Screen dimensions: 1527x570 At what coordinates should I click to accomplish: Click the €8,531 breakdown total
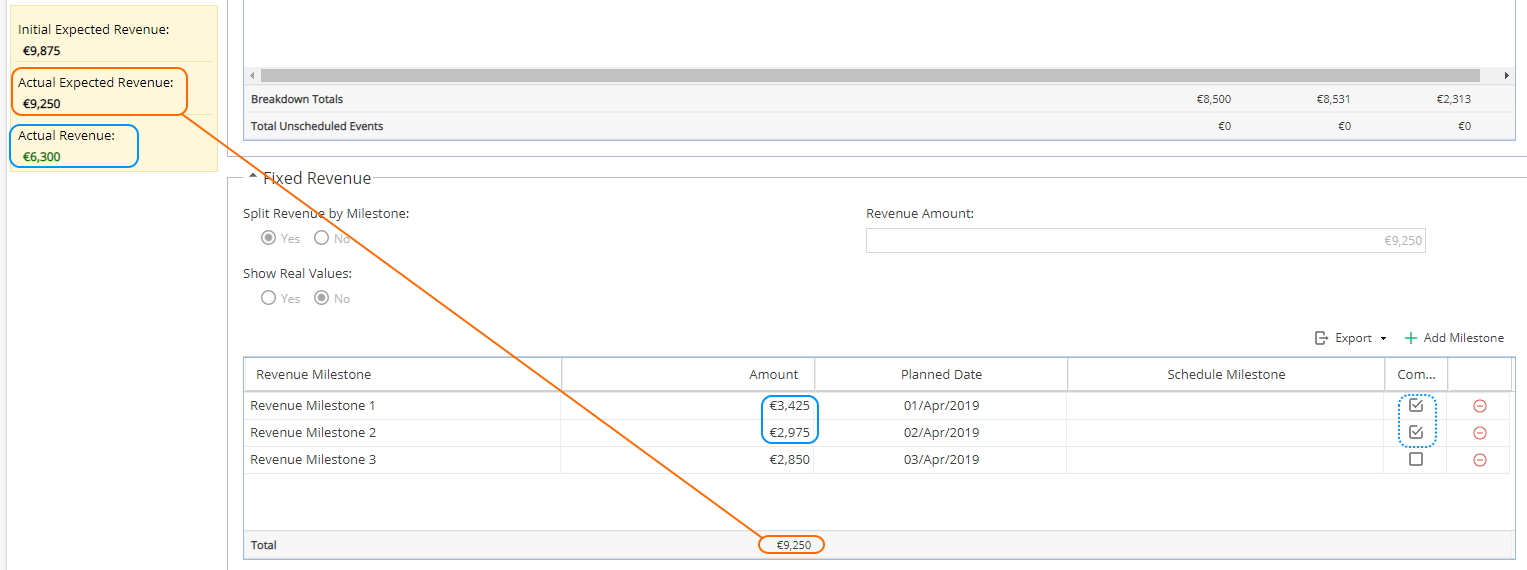(x=1333, y=99)
